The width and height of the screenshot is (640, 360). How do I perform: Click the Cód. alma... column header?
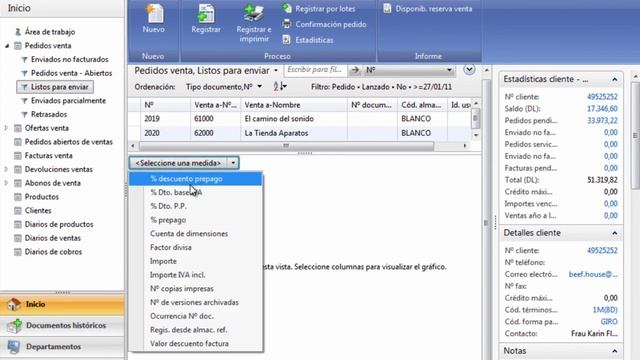click(422, 105)
